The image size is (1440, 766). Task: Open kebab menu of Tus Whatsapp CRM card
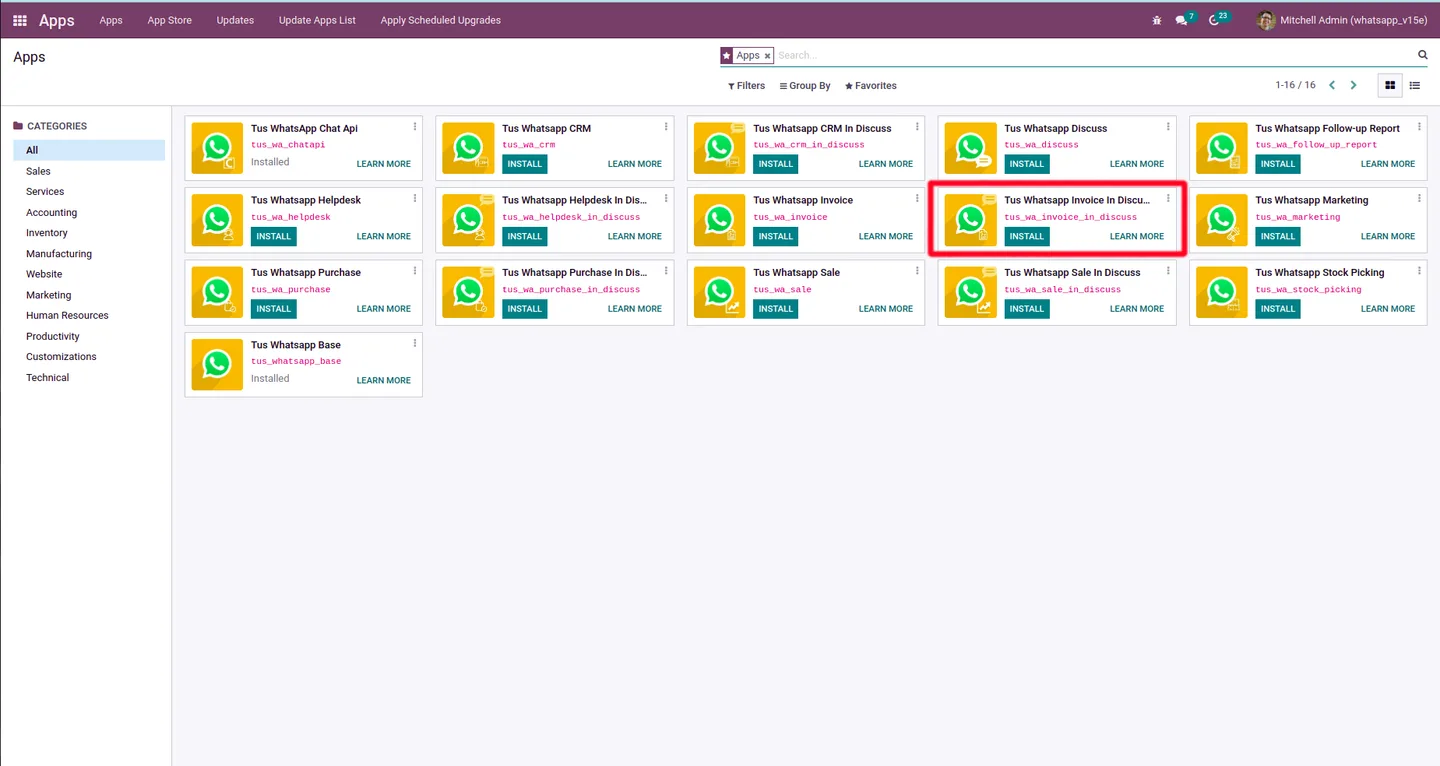pos(666,127)
